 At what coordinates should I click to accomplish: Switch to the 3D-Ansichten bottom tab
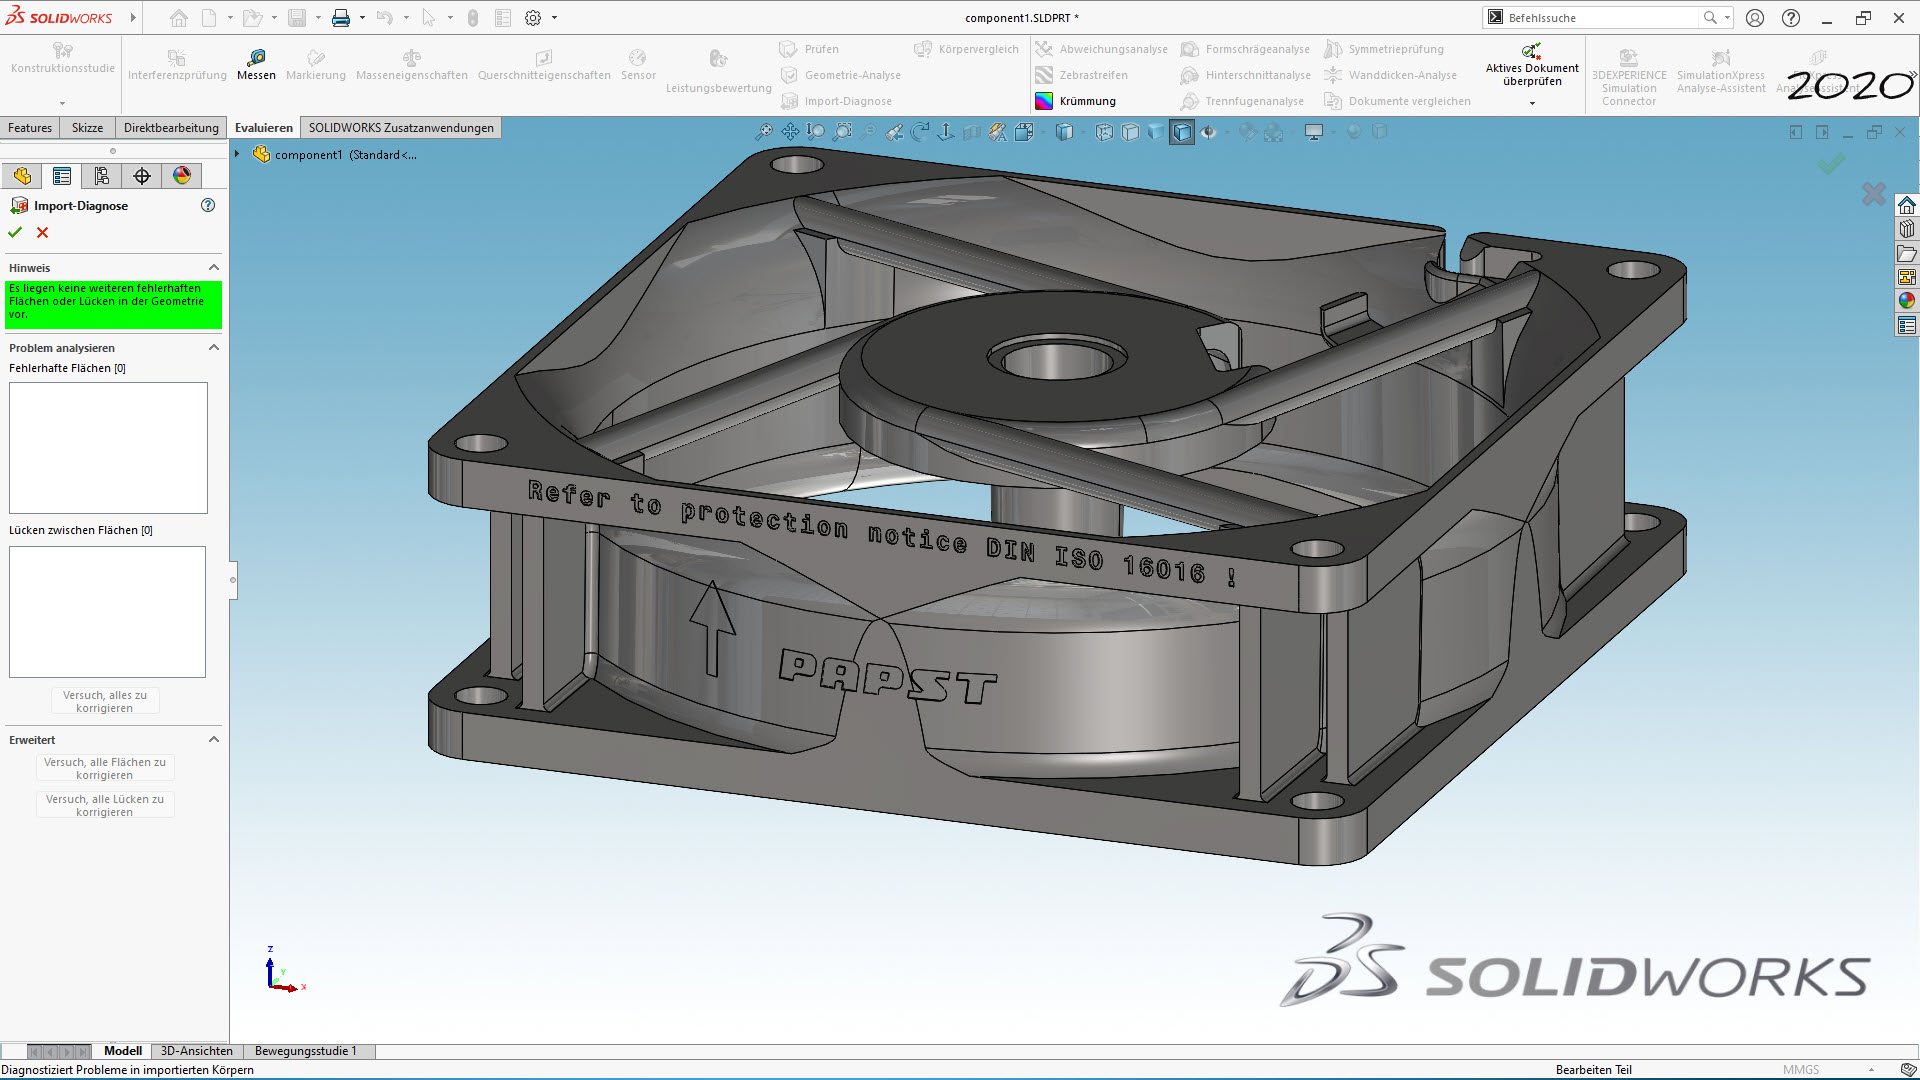(197, 1051)
